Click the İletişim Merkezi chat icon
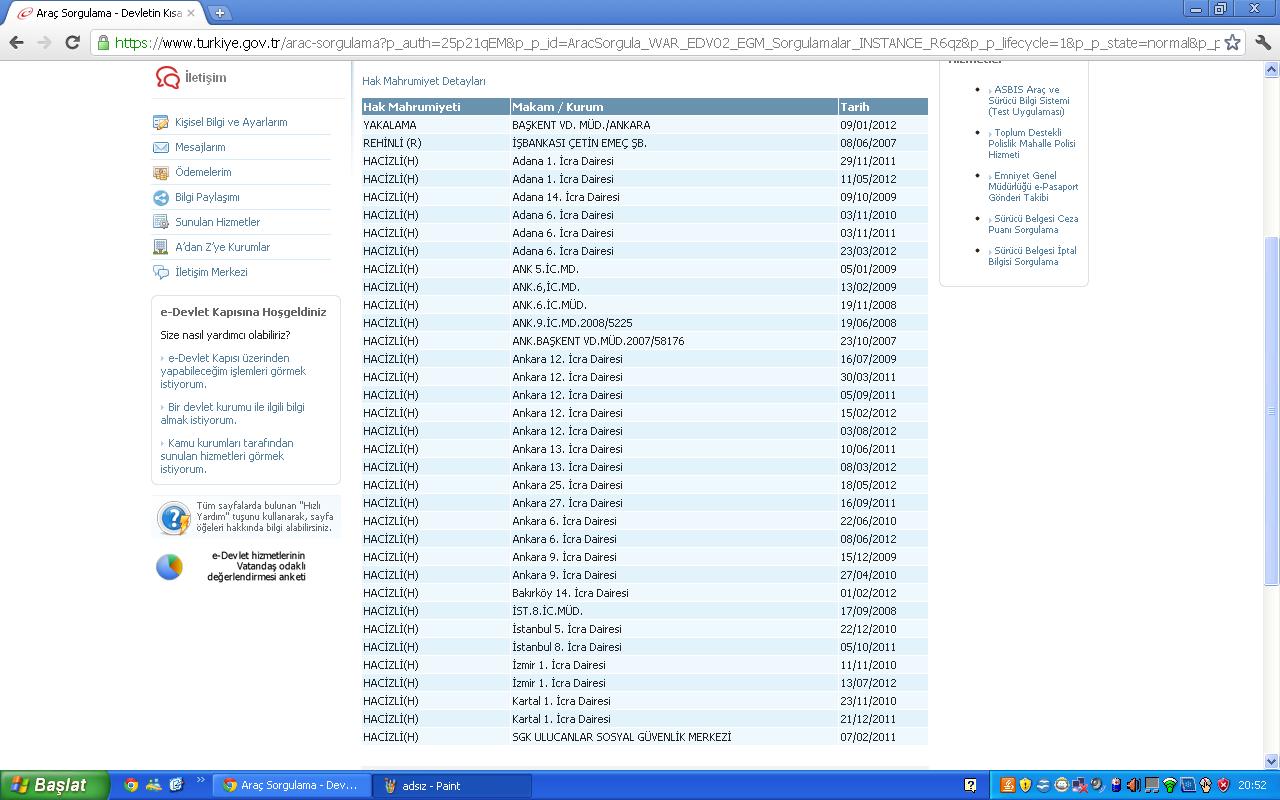This screenshot has height=800, width=1280. pos(160,272)
